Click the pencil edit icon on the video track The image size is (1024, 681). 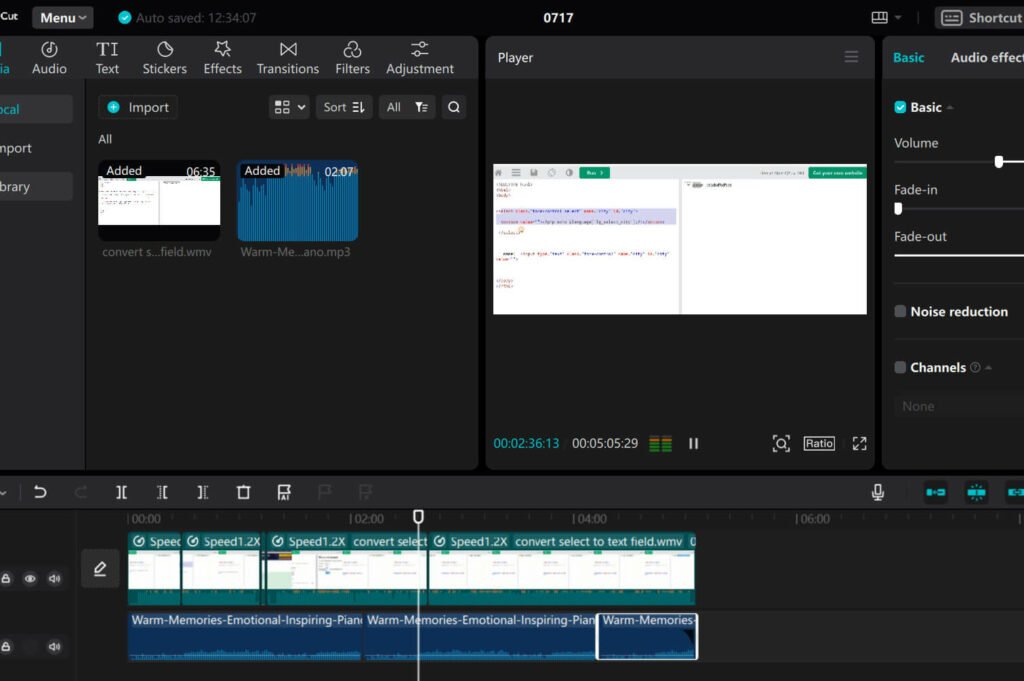click(x=99, y=569)
